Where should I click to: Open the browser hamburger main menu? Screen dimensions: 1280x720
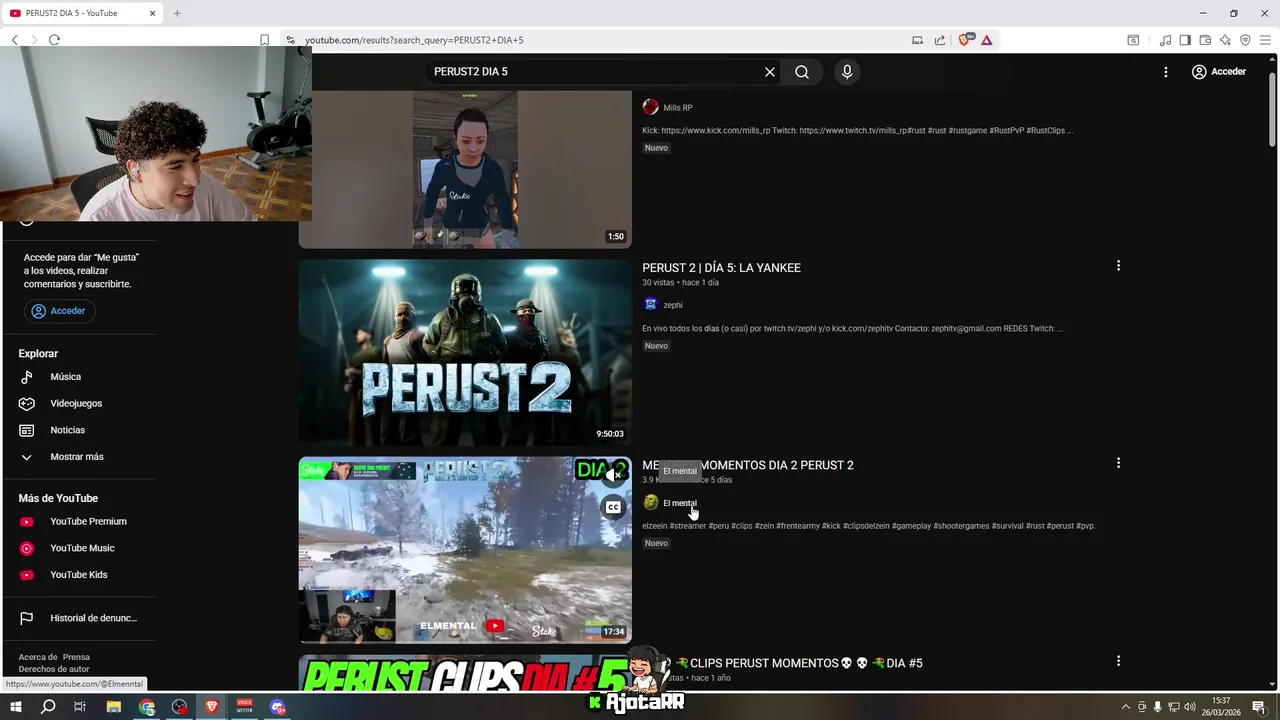(x=1265, y=40)
